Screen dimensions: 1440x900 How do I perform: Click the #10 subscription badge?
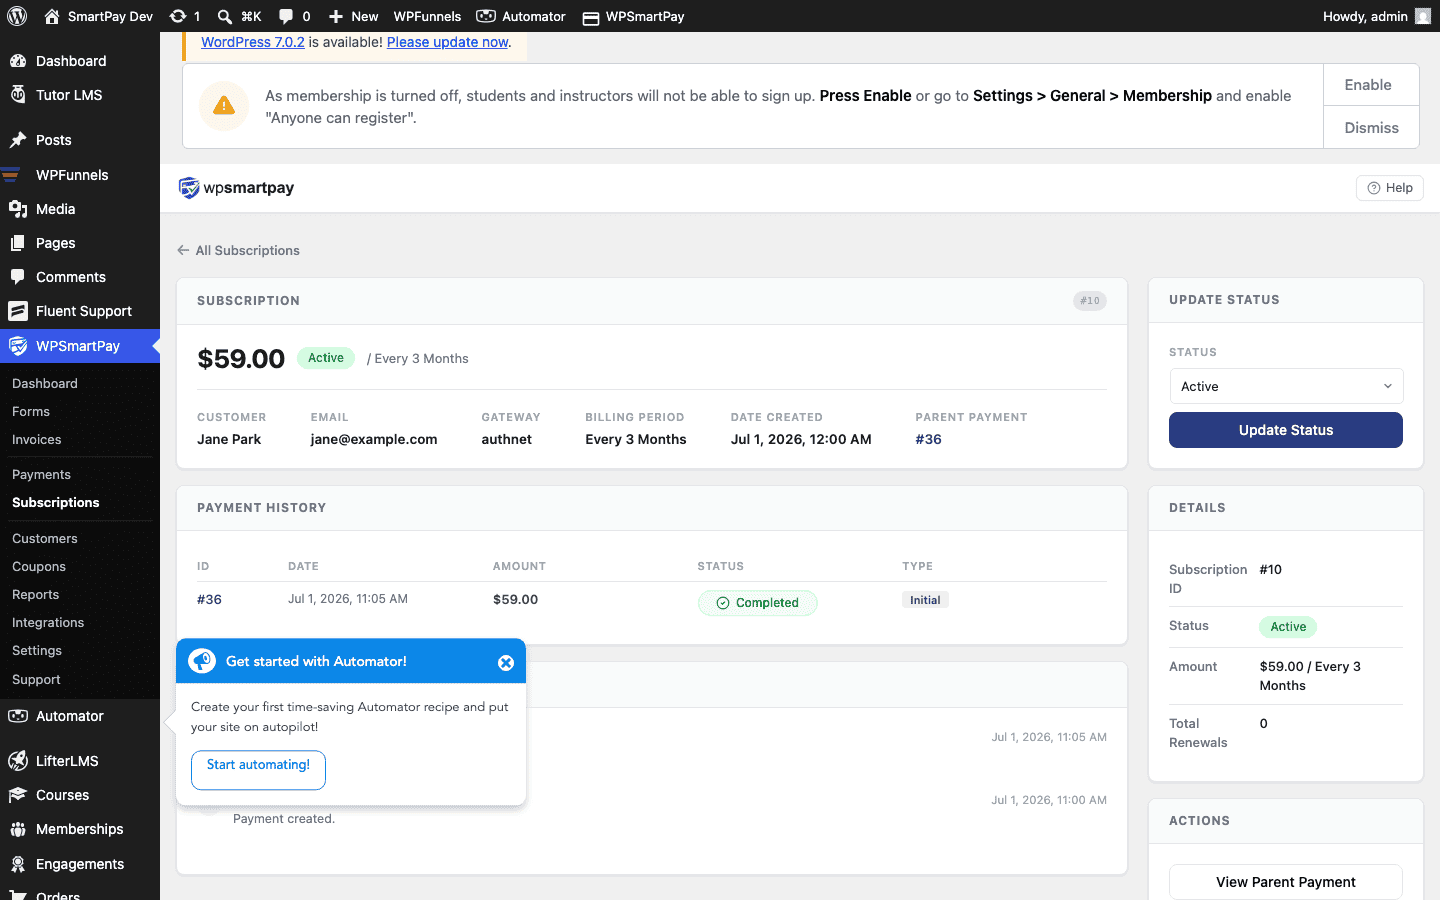tap(1090, 300)
